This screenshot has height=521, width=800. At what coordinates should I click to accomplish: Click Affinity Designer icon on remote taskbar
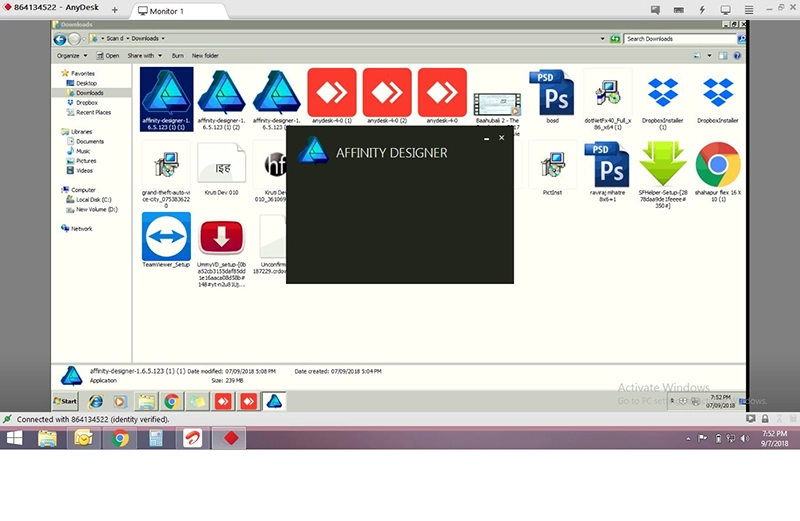(274, 402)
